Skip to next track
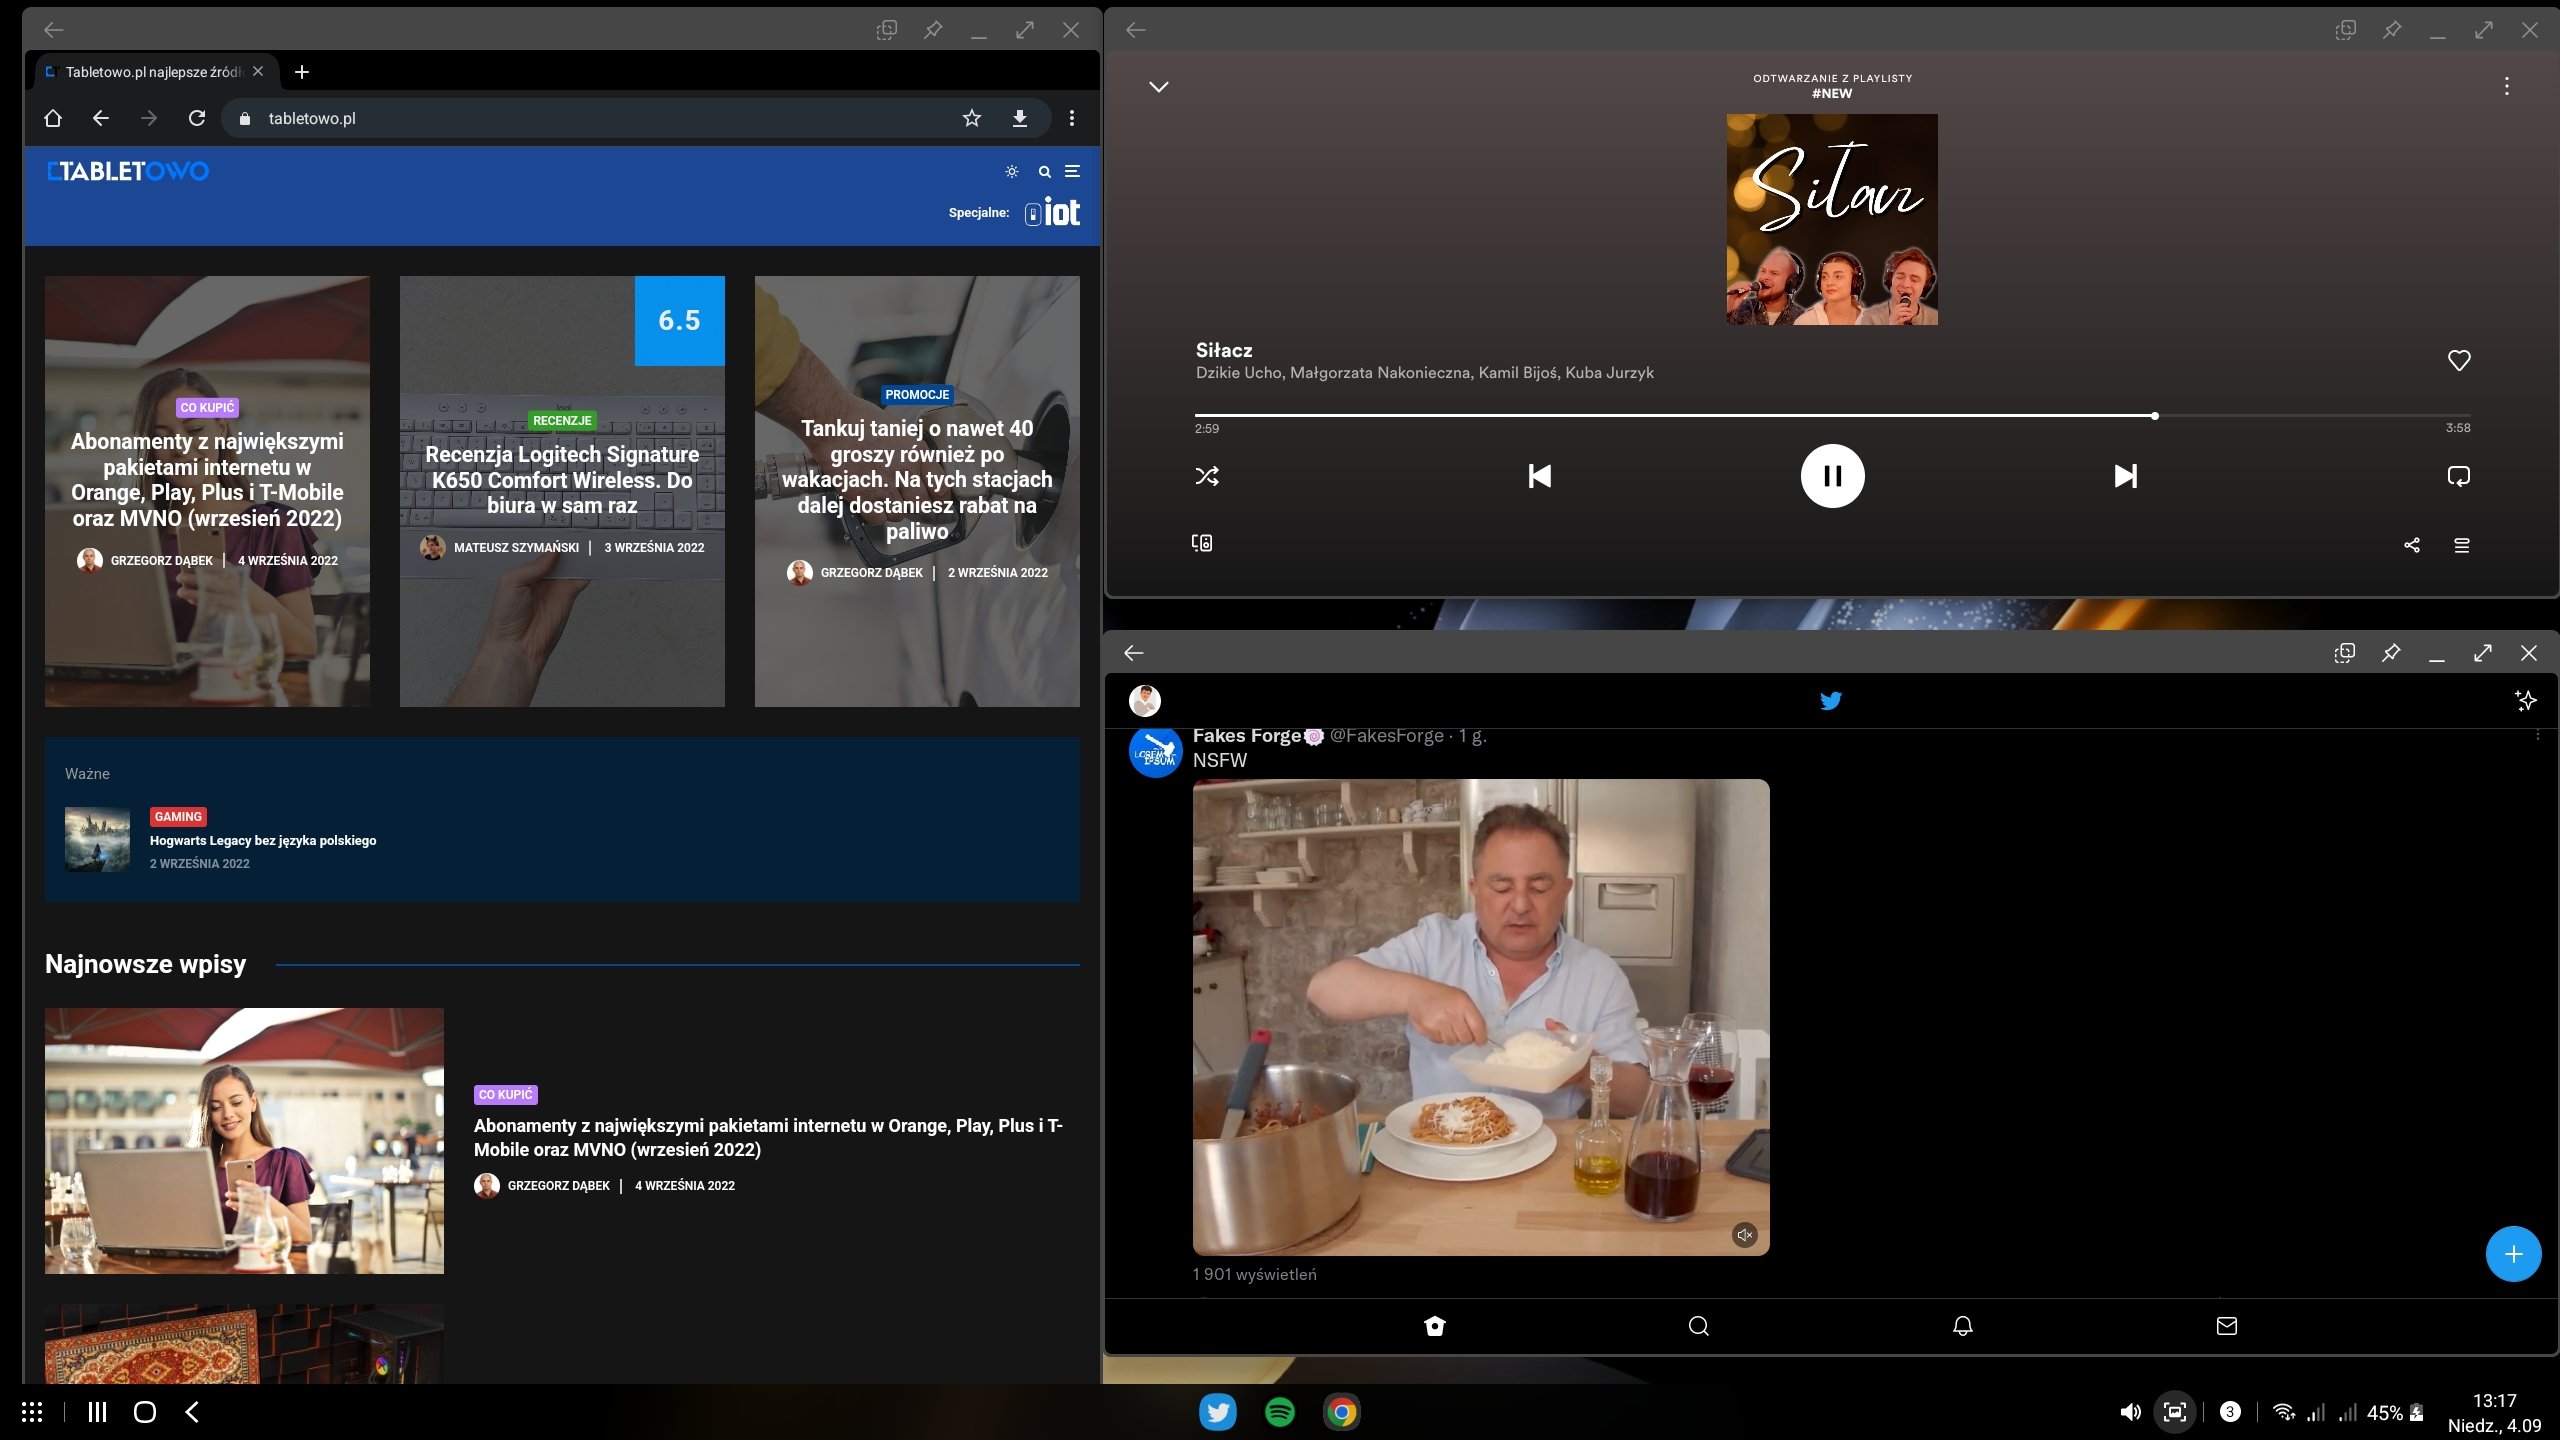This screenshot has height=1440, width=2560. pyautogui.click(x=2125, y=476)
